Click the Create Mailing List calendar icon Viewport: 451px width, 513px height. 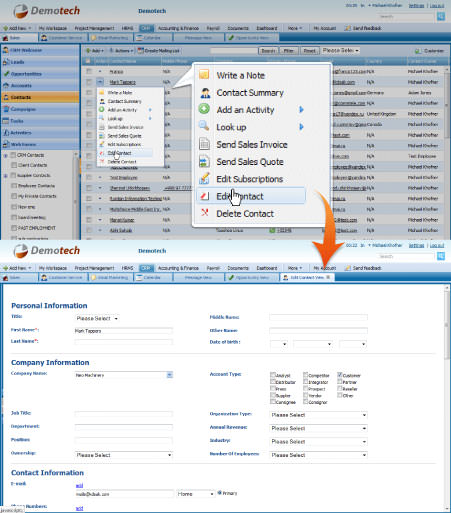[x=141, y=51]
